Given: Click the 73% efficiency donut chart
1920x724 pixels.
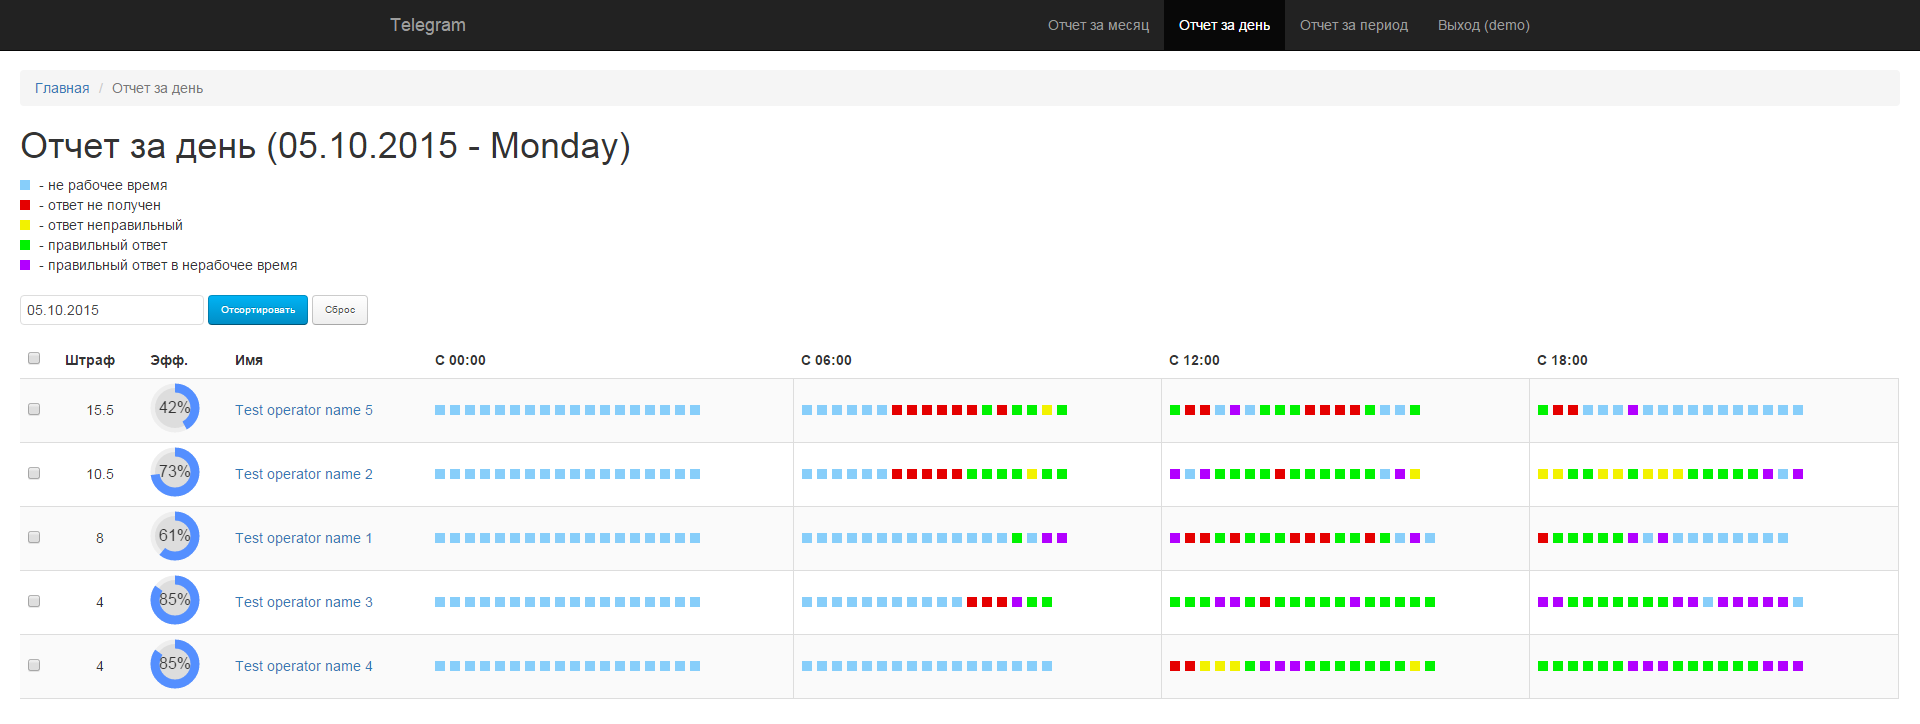Looking at the screenshot, I should 175,472.
